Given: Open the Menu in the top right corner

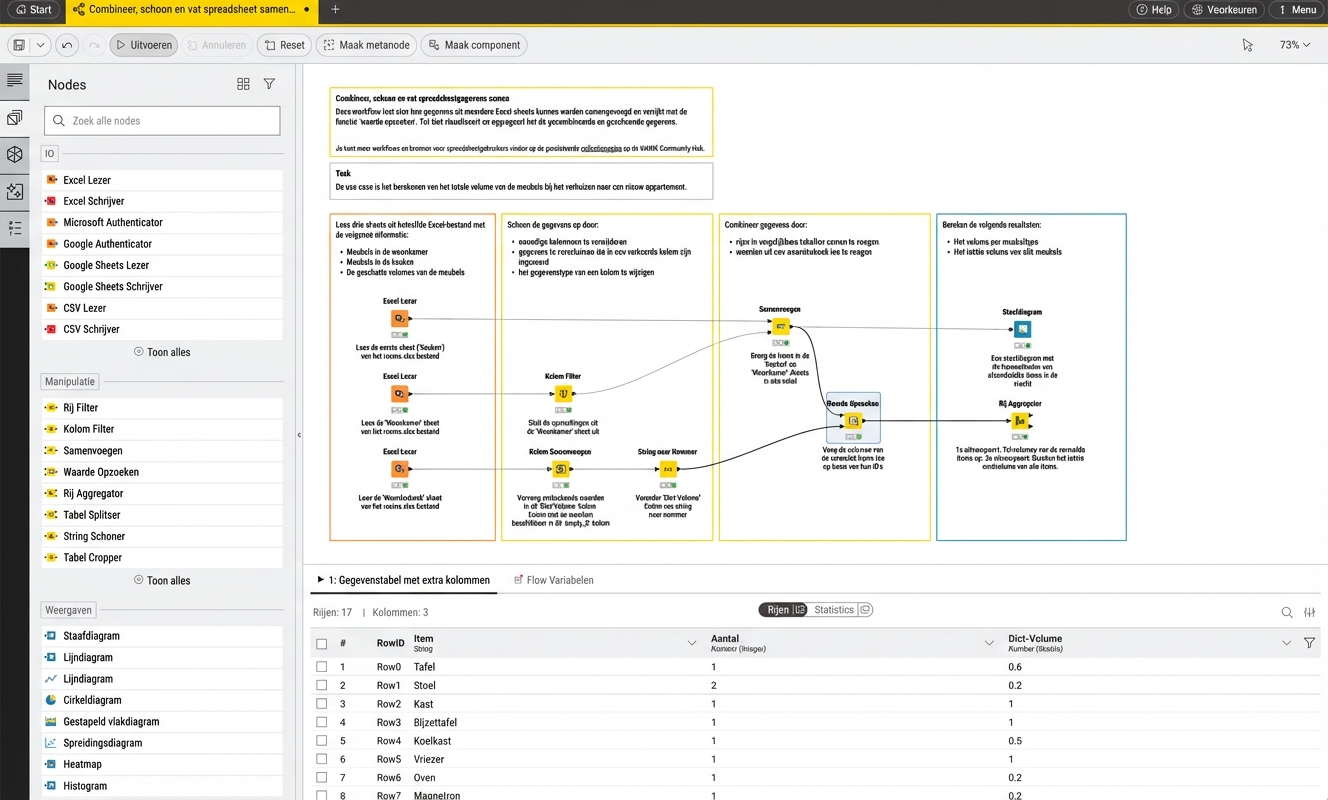Looking at the screenshot, I should click(x=1298, y=10).
